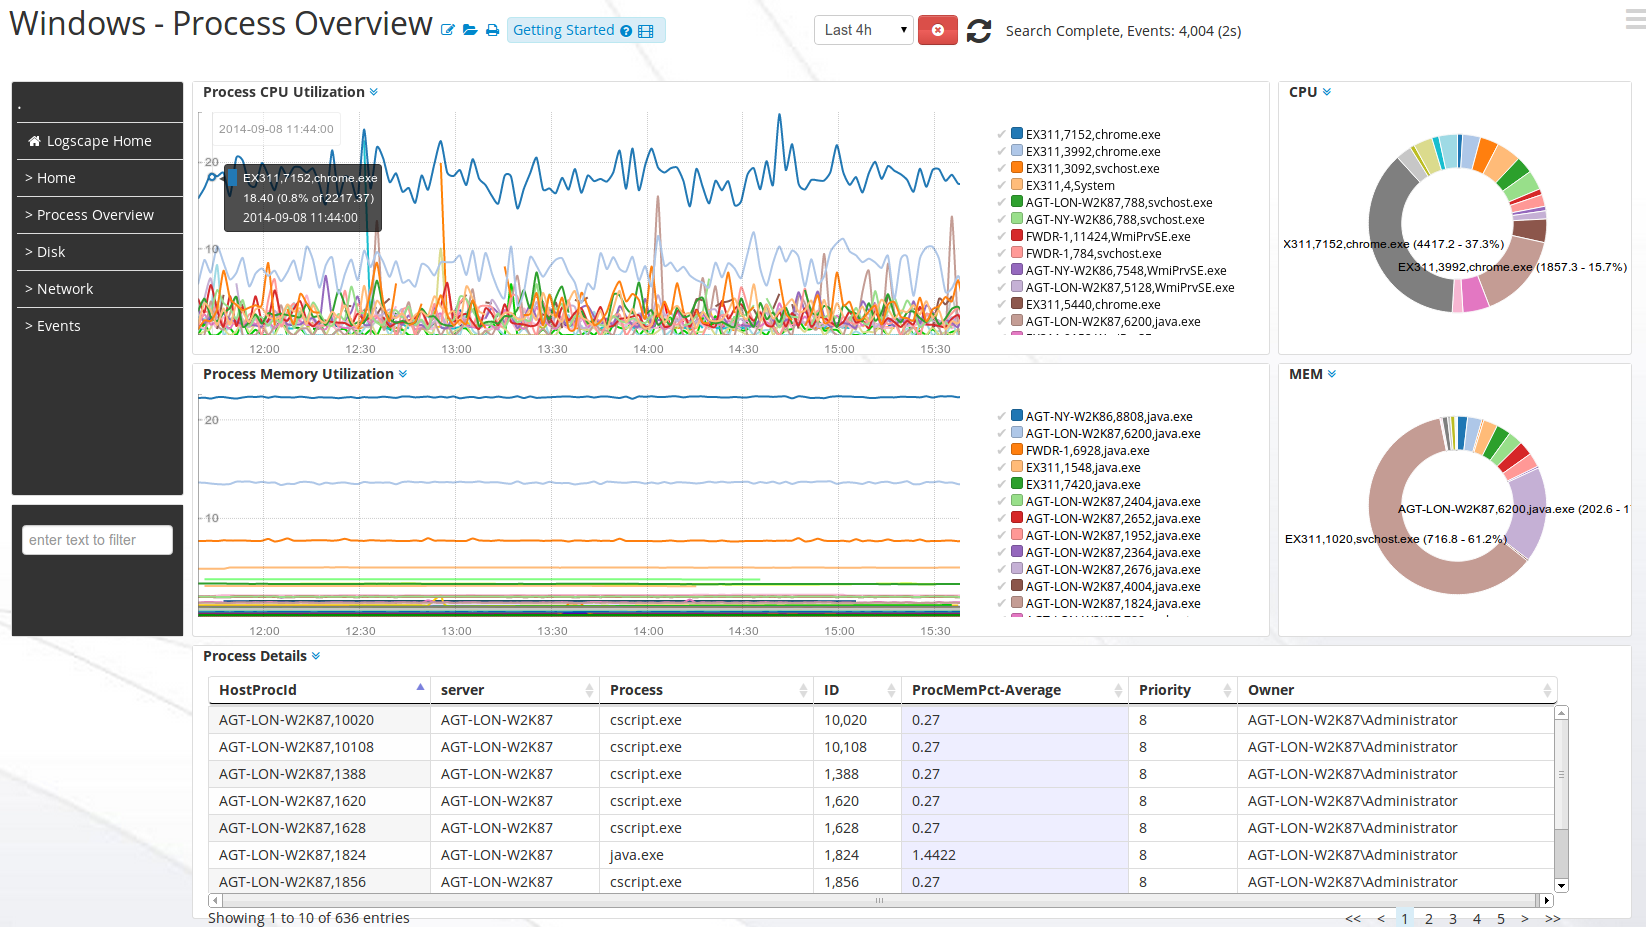
Task: Click the table vertical scrollbar thumb
Action: point(1562,774)
